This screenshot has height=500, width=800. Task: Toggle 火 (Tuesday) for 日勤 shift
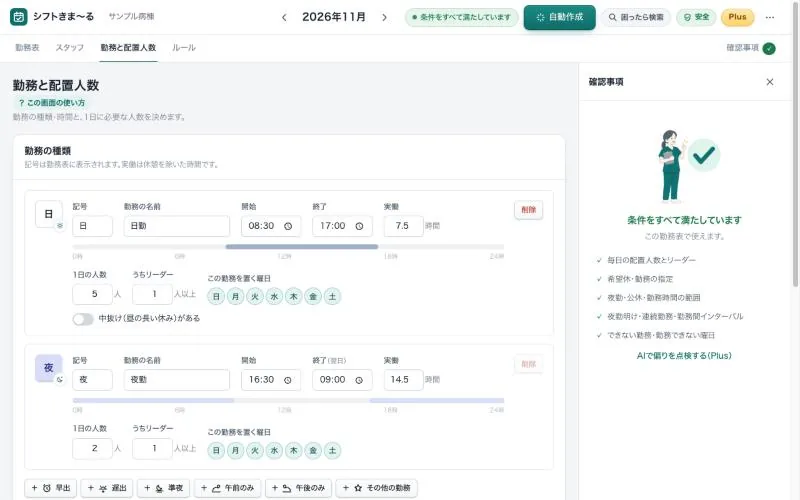click(255, 296)
